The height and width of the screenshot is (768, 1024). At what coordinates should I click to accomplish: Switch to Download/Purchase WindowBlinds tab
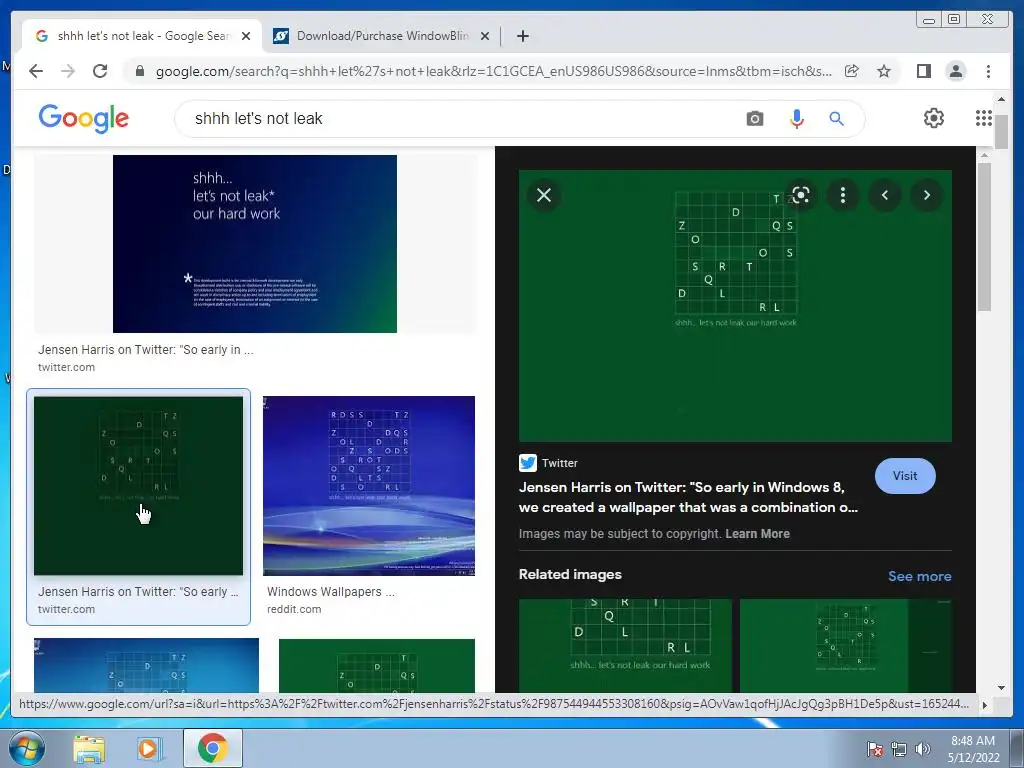[x=381, y=36]
